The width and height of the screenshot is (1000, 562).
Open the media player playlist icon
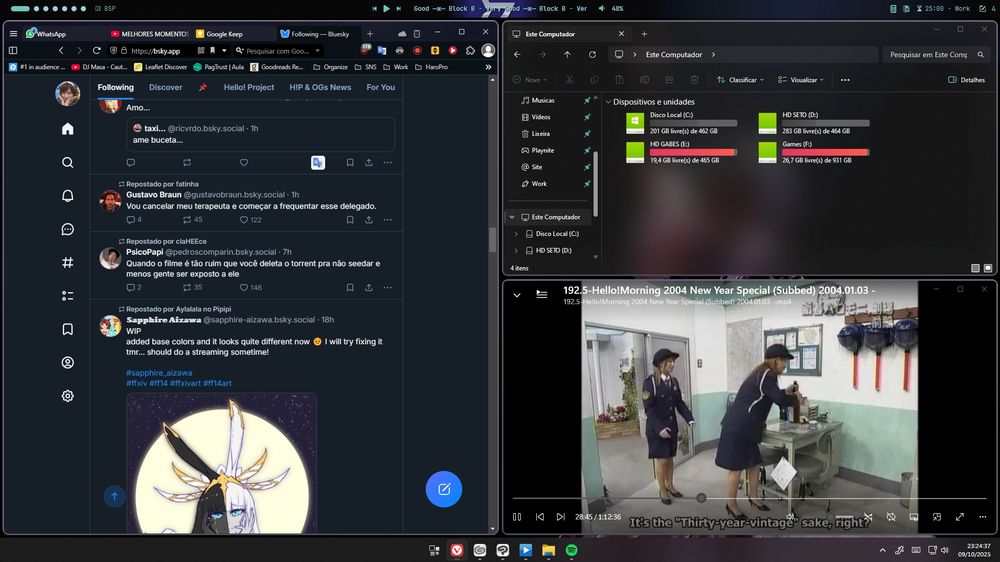tap(541, 295)
